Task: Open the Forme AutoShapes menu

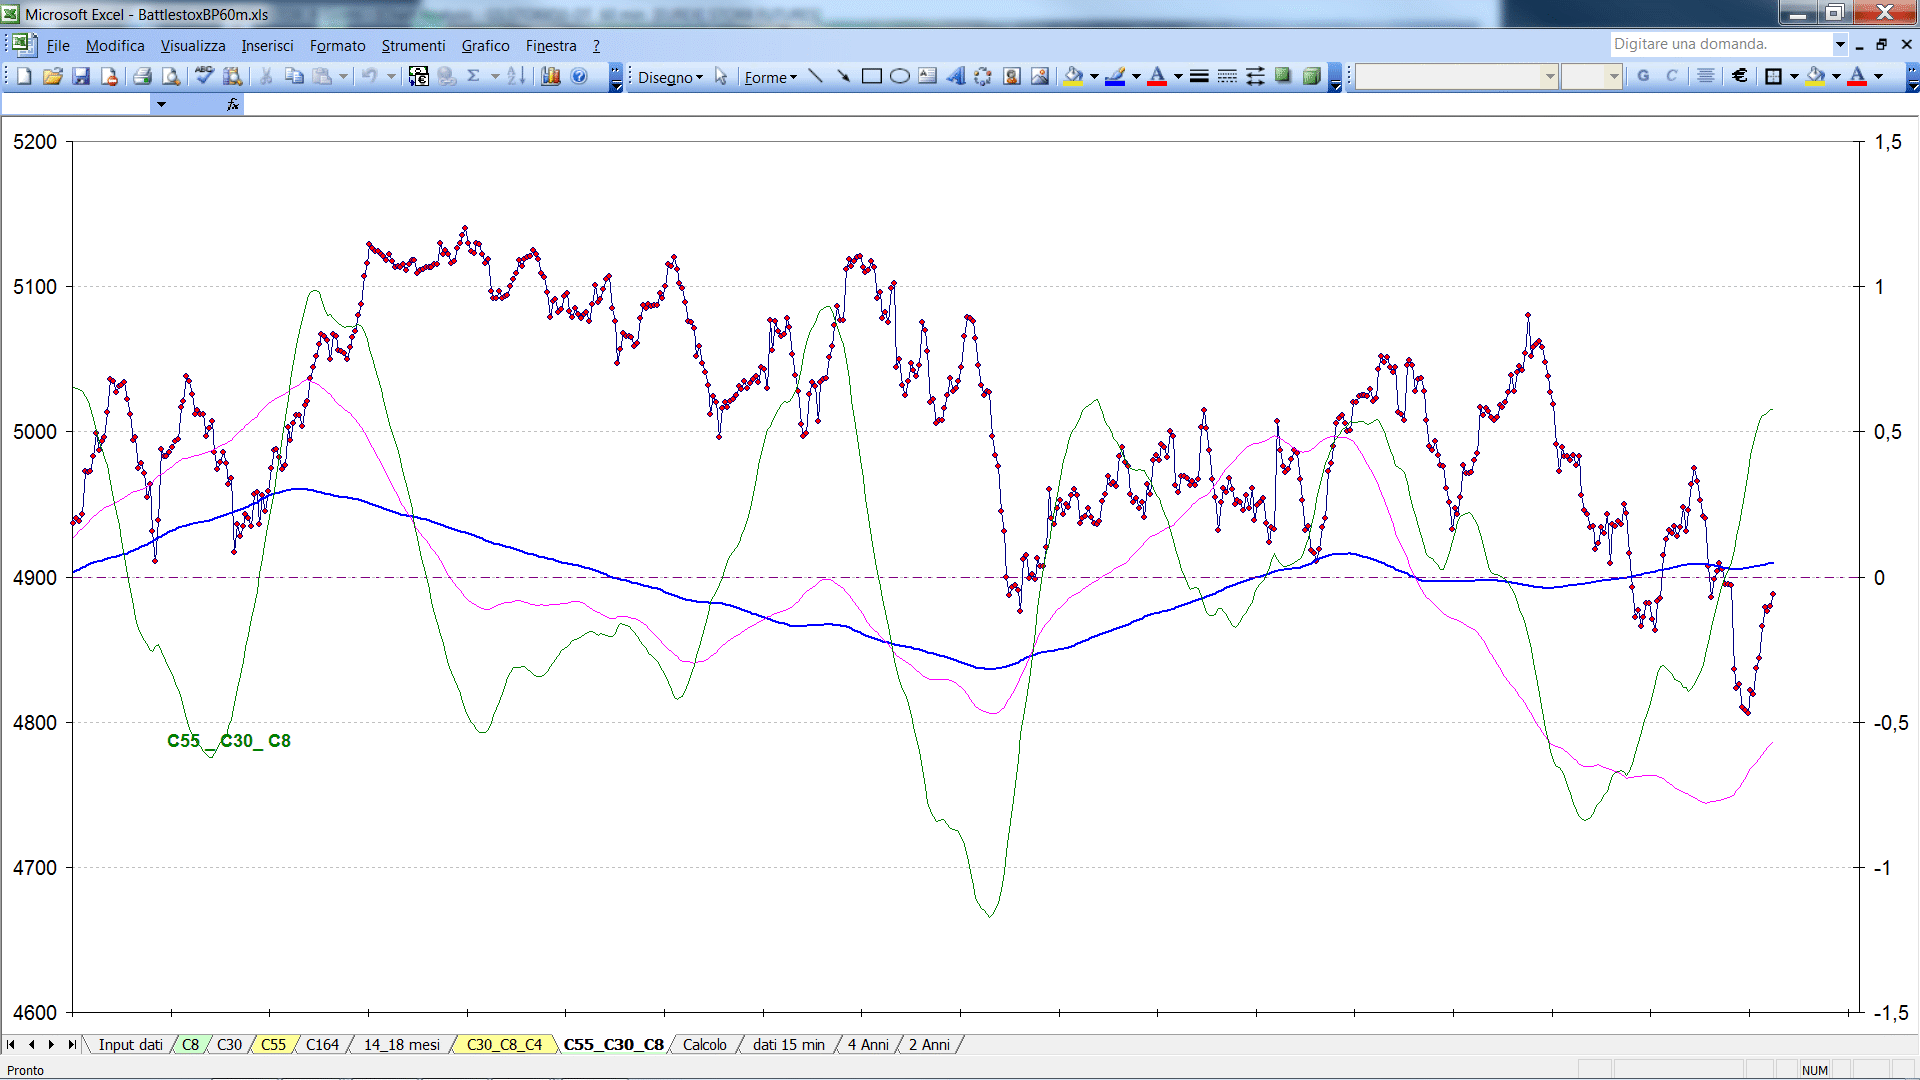Action: coord(770,77)
